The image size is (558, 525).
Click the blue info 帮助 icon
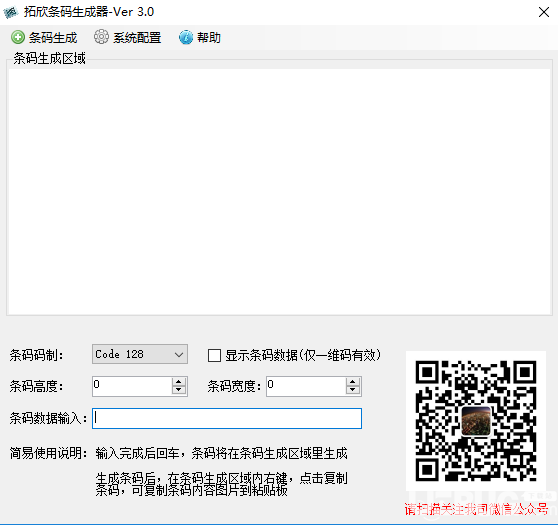(x=186, y=37)
